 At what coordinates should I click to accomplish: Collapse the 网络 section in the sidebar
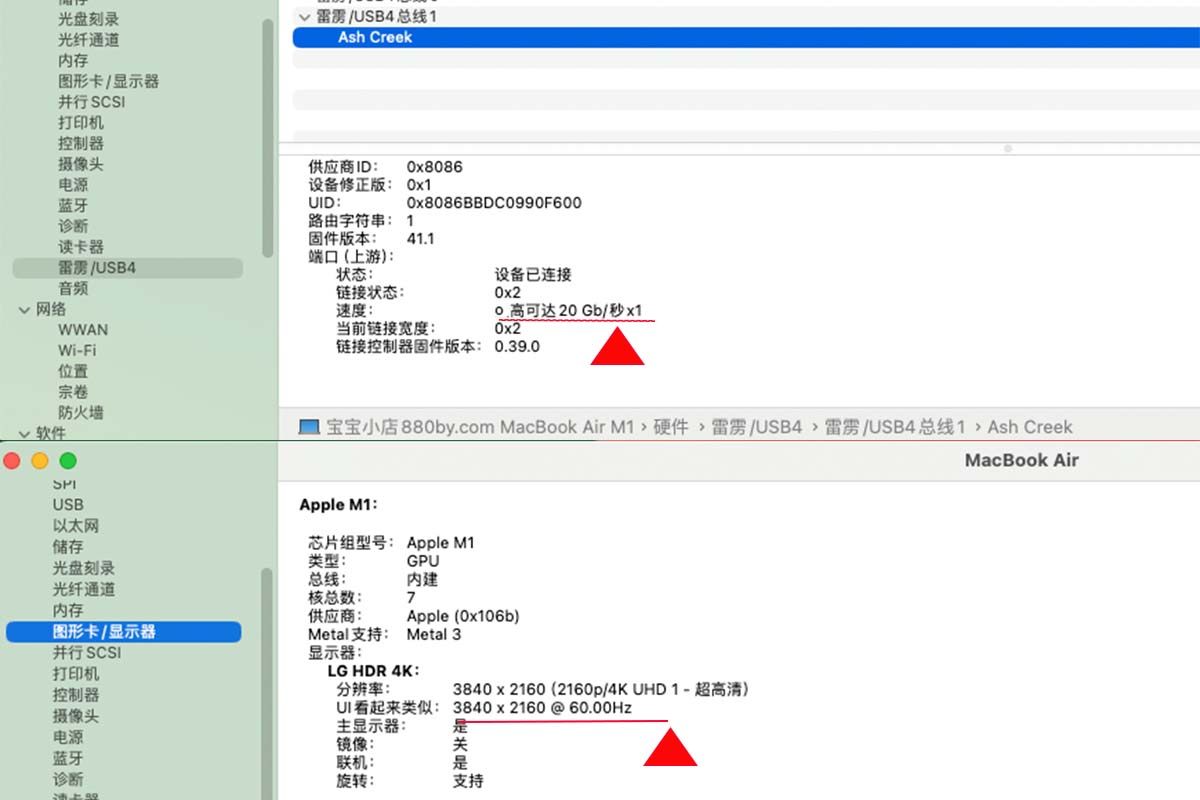(x=25, y=309)
